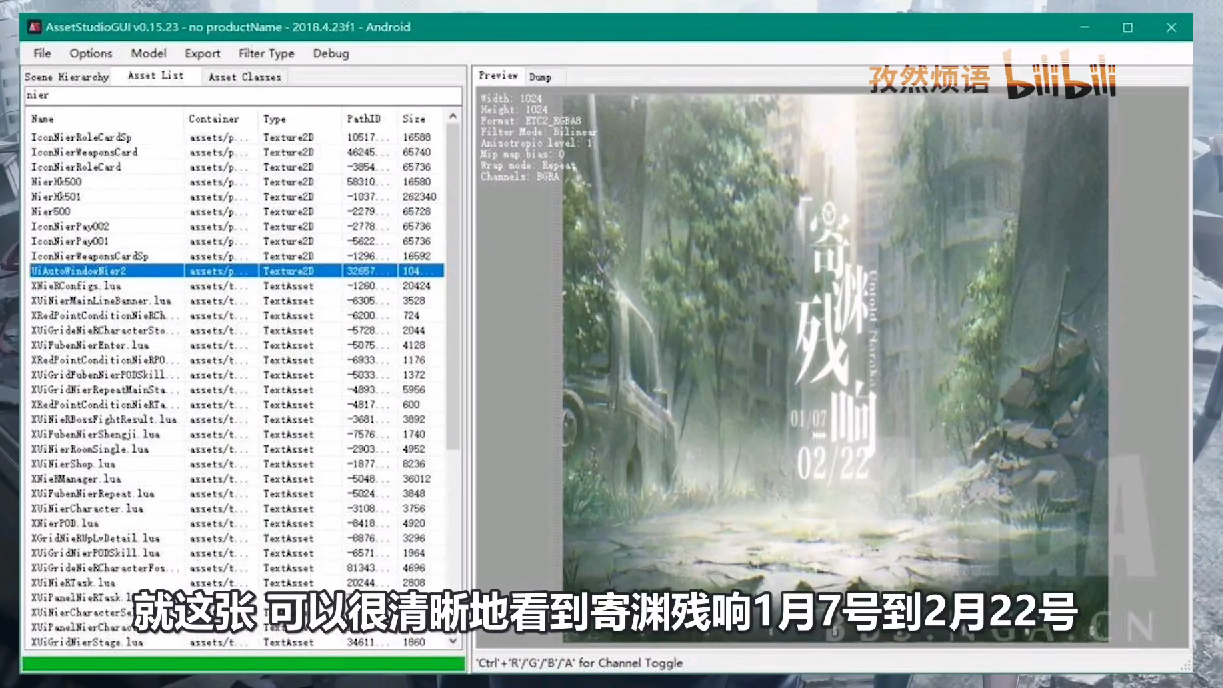Select the XUiNieRTask.lua row

point(235,583)
